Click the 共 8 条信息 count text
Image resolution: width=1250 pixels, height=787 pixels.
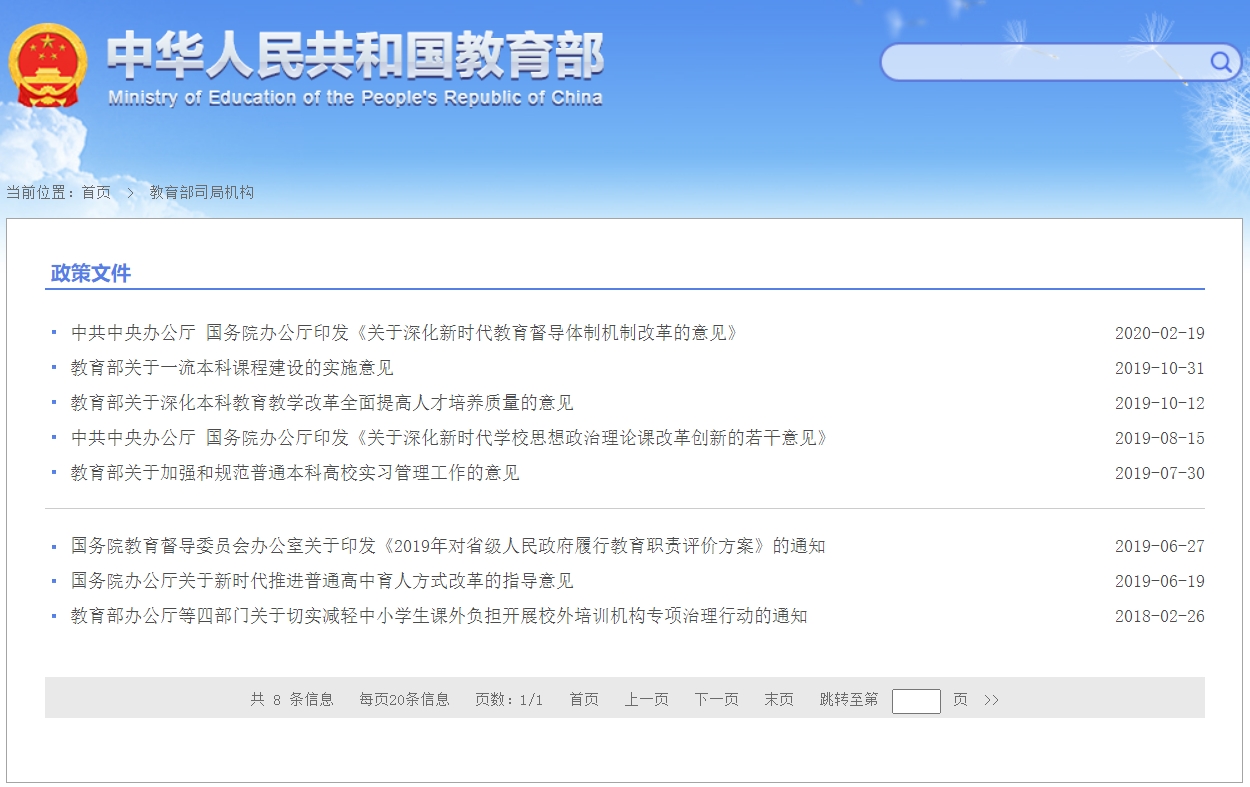[x=292, y=700]
